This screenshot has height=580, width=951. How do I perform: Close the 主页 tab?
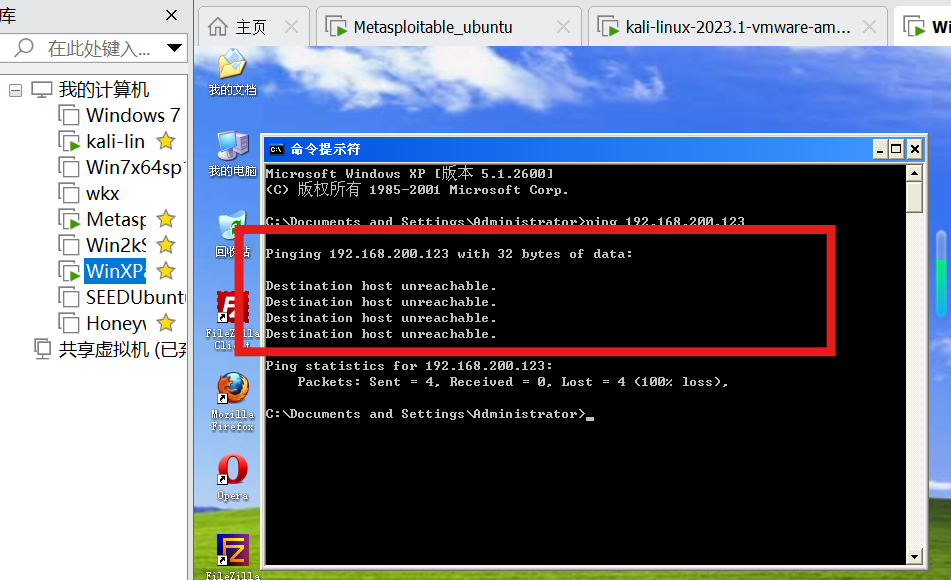(292, 27)
